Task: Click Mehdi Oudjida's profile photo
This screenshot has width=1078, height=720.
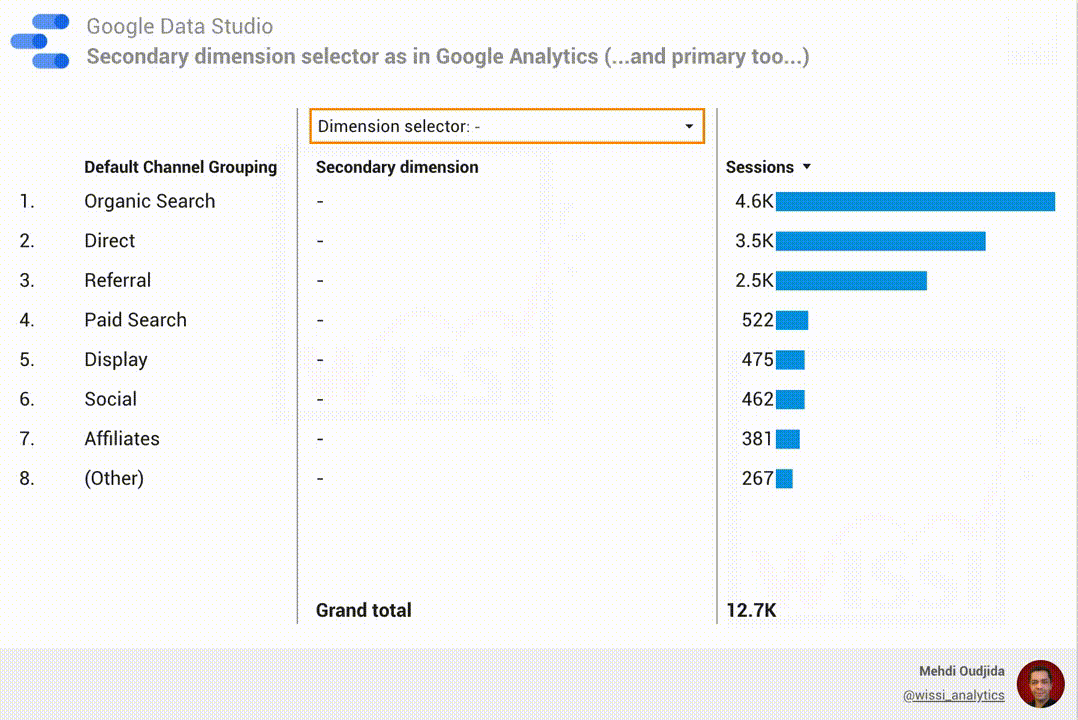Action: 1040,684
